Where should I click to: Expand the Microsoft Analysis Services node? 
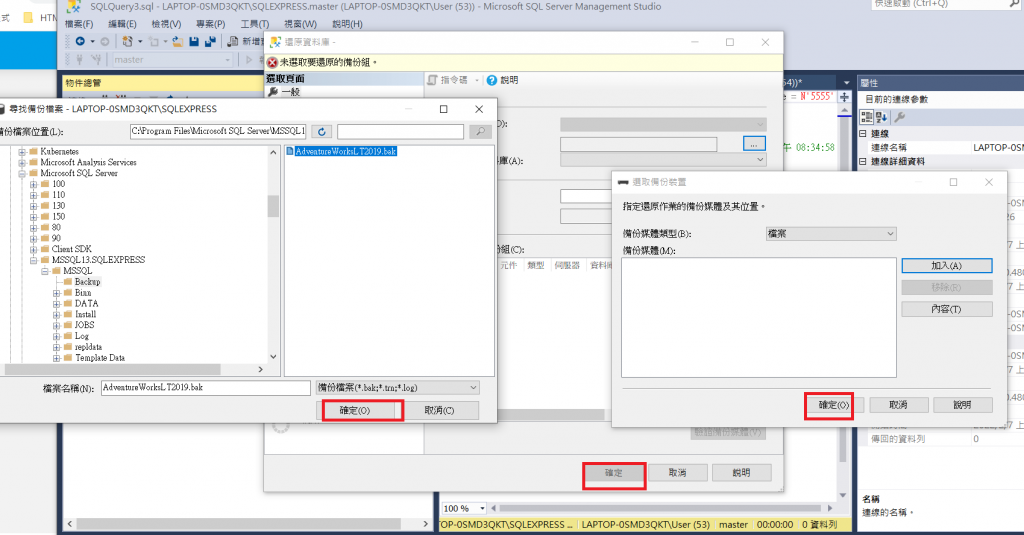22,163
